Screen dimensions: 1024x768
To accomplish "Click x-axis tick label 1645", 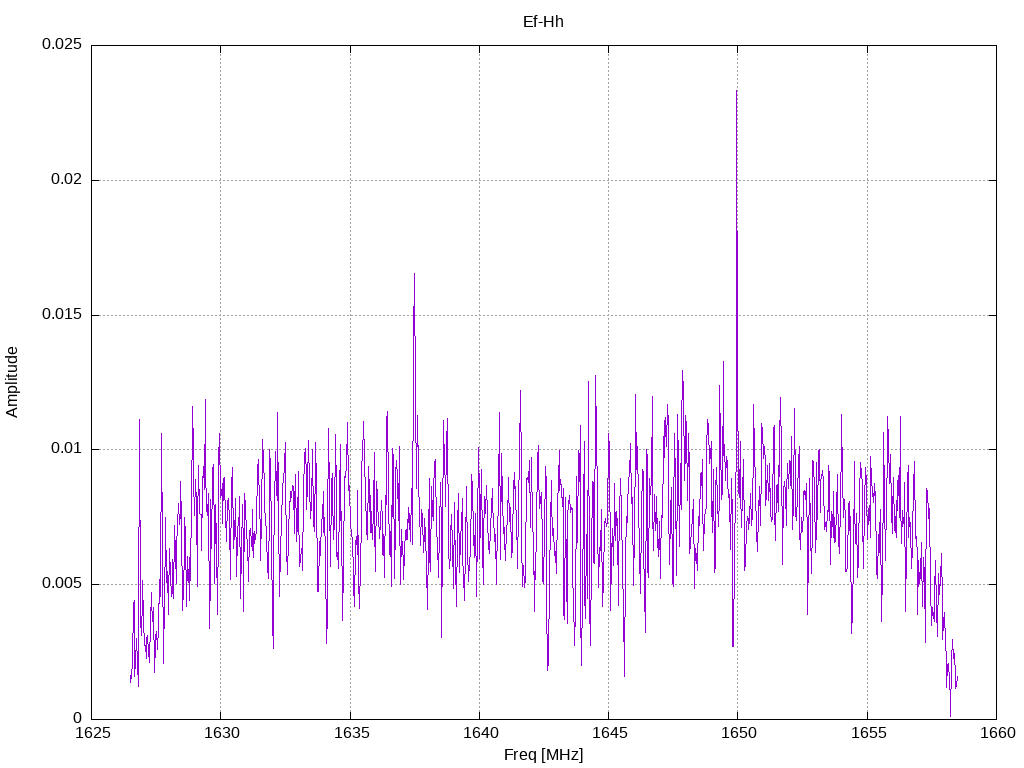I will click(x=609, y=733).
